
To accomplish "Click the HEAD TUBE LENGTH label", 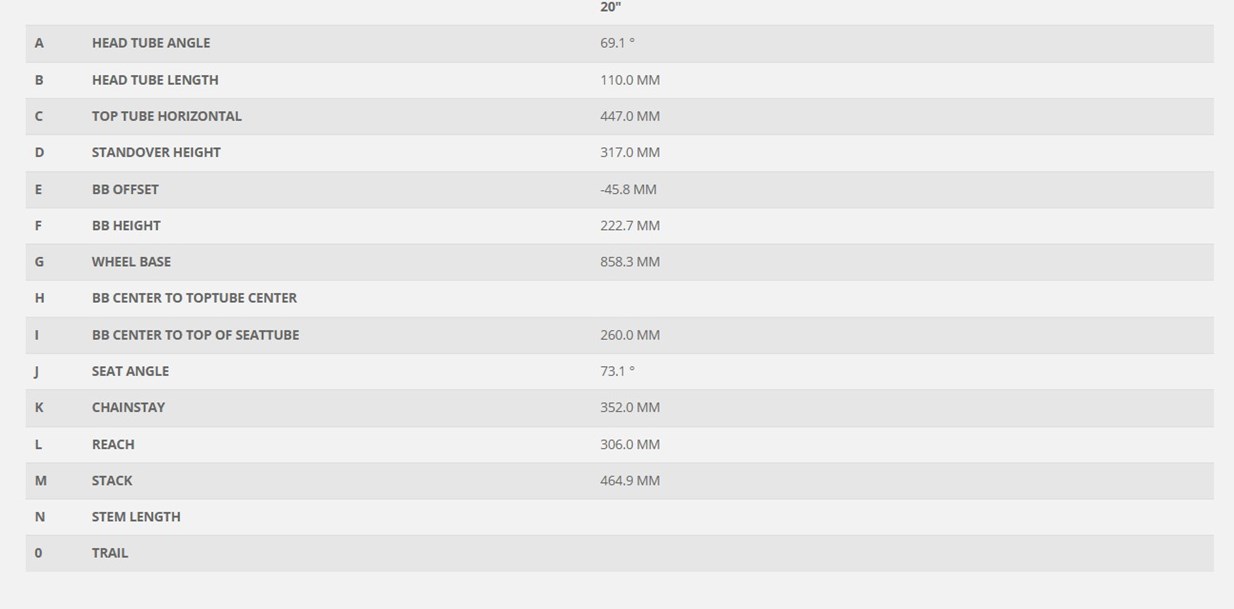I will [x=155, y=80].
